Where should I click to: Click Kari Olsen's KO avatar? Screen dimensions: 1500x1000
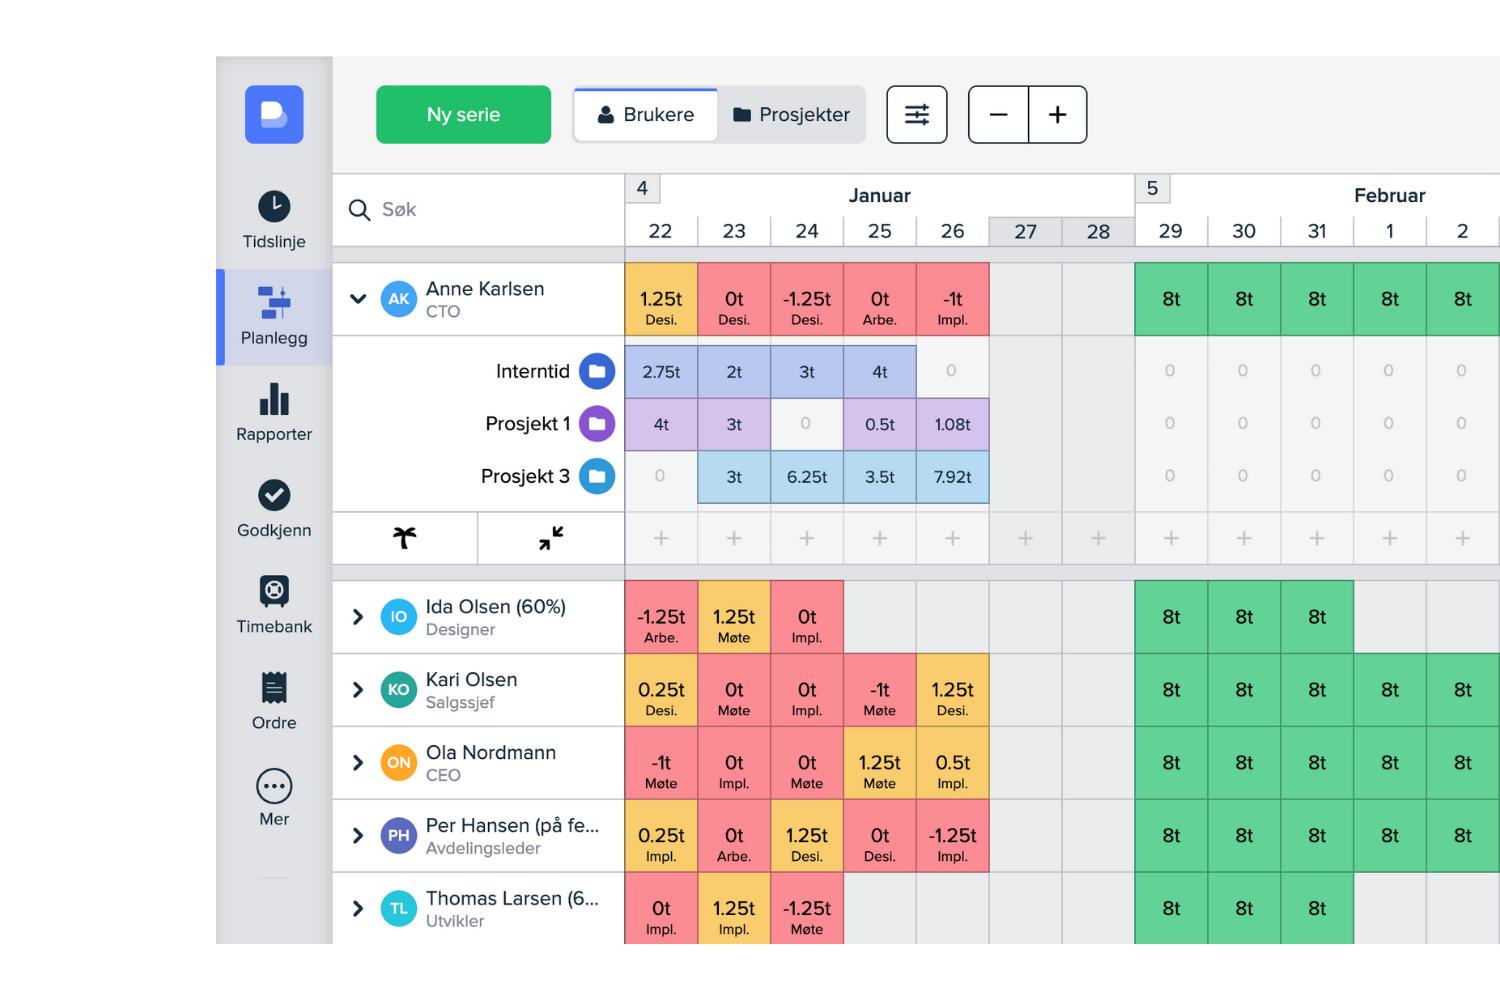click(x=398, y=690)
